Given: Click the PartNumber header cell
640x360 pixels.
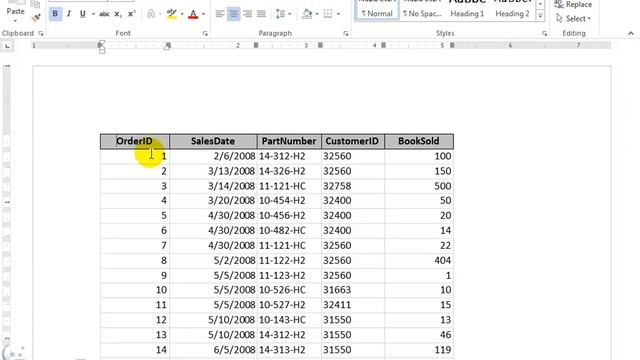Looking at the screenshot, I should click(x=289, y=141).
